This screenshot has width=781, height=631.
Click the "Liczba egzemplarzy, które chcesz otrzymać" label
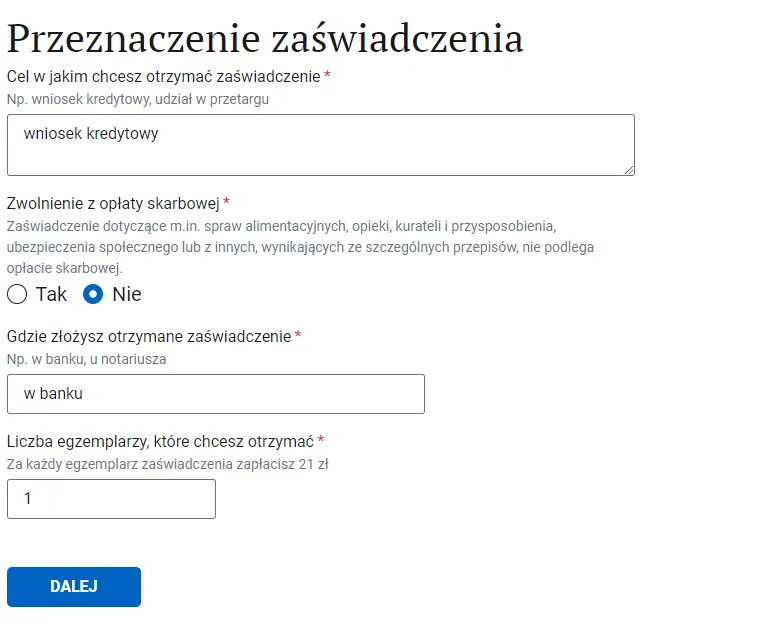pyautogui.click(x=160, y=441)
